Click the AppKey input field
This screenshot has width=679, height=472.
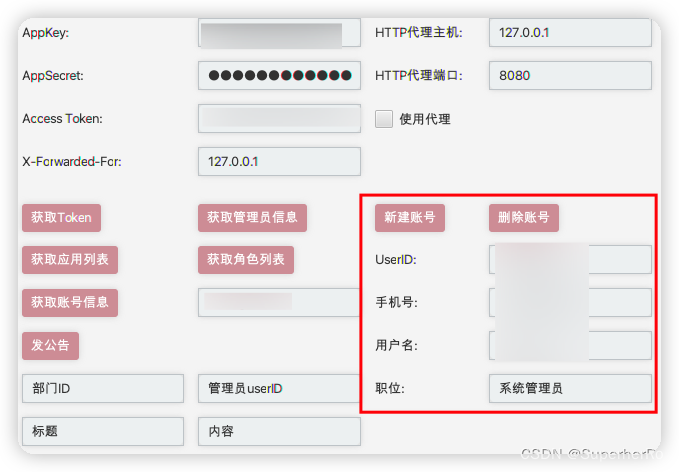pyautogui.click(x=279, y=32)
